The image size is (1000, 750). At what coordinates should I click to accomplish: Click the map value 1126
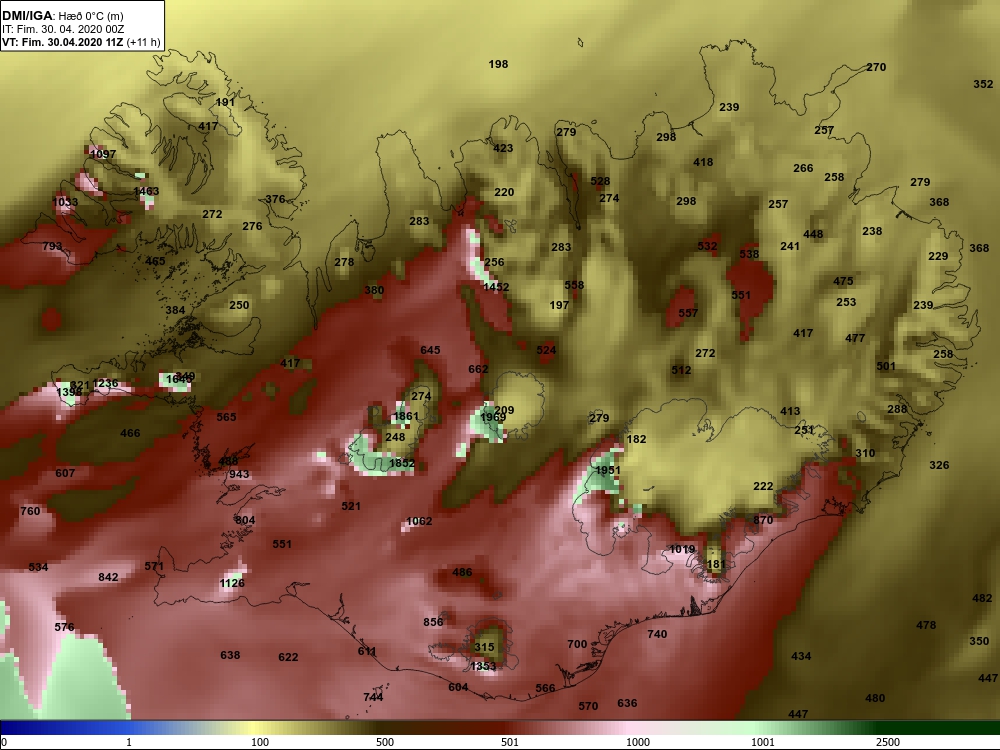[x=232, y=583]
